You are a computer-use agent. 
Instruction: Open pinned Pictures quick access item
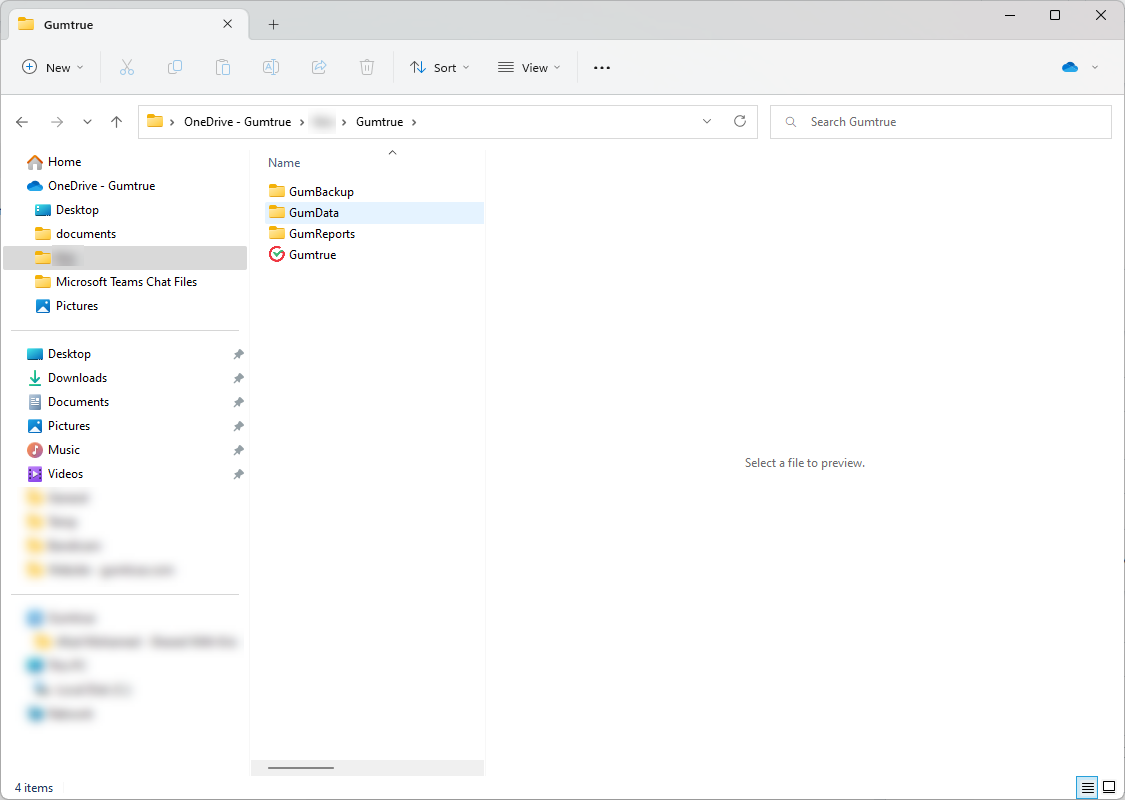tap(59, 426)
